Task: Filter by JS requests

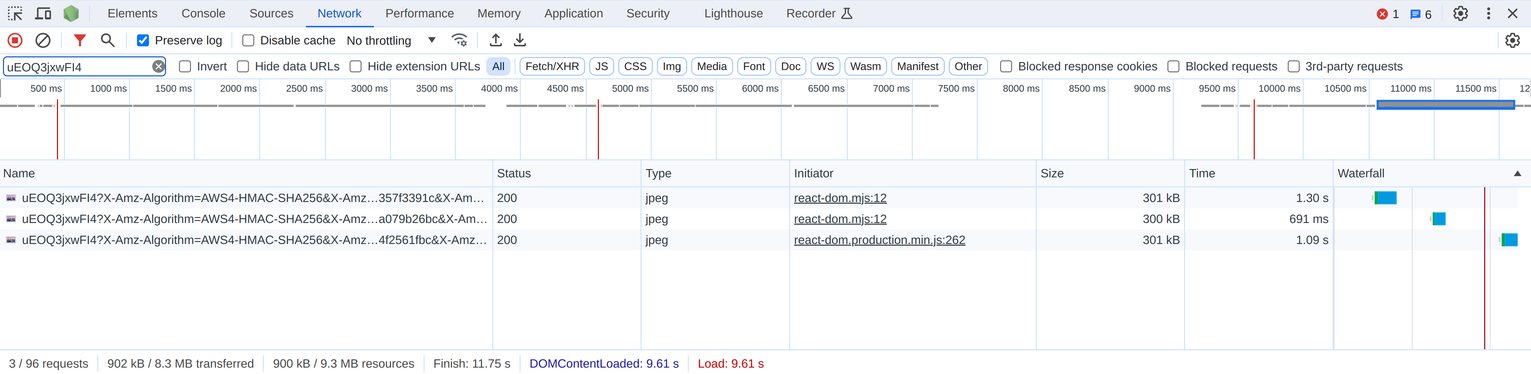Action: coord(601,66)
